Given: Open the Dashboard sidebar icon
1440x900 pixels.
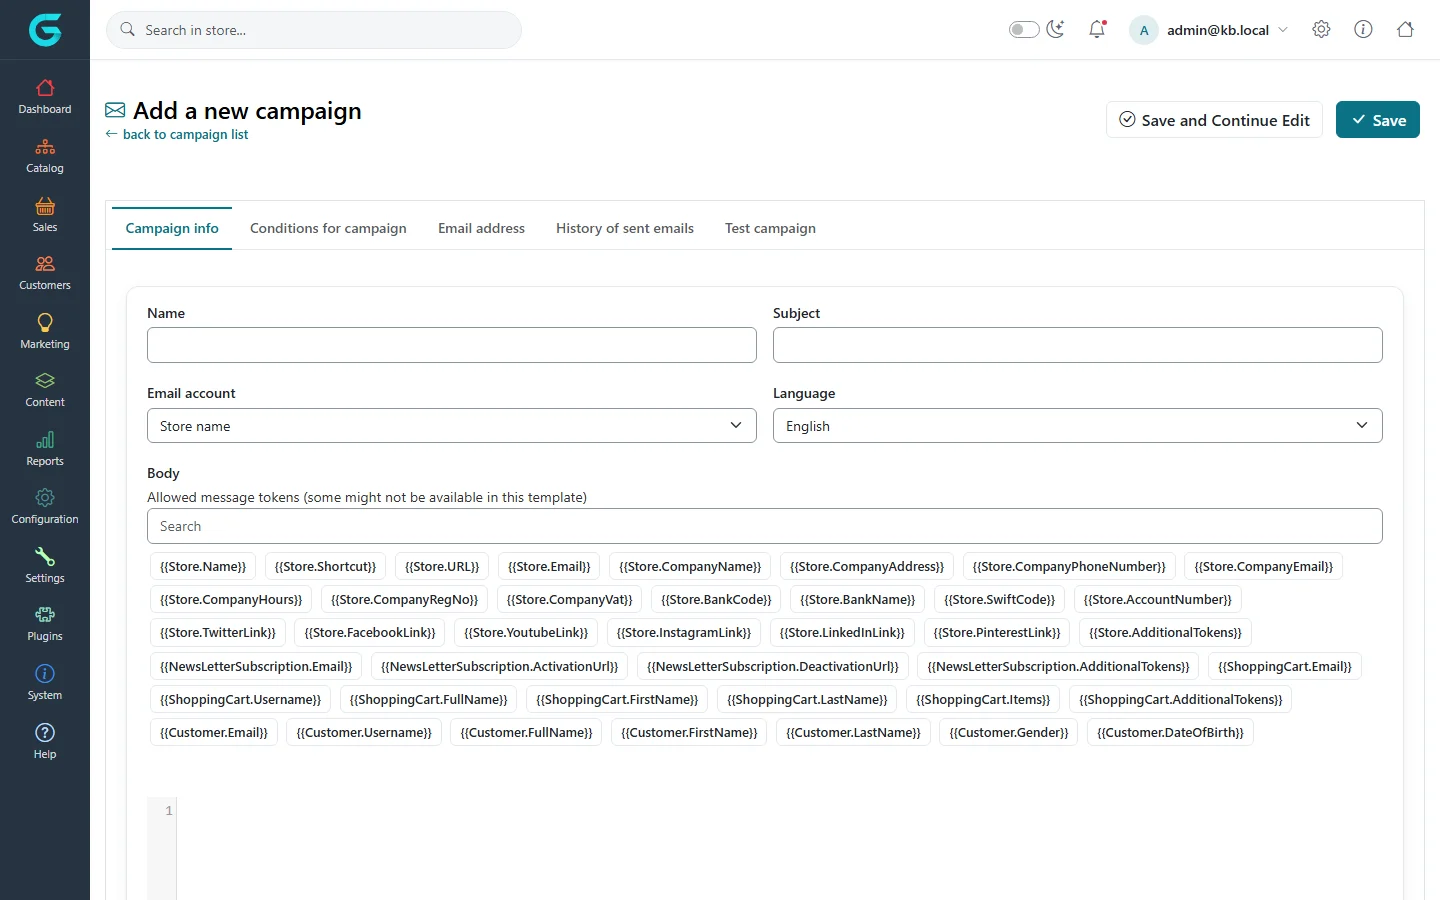Looking at the screenshot, I should [45, 88].
